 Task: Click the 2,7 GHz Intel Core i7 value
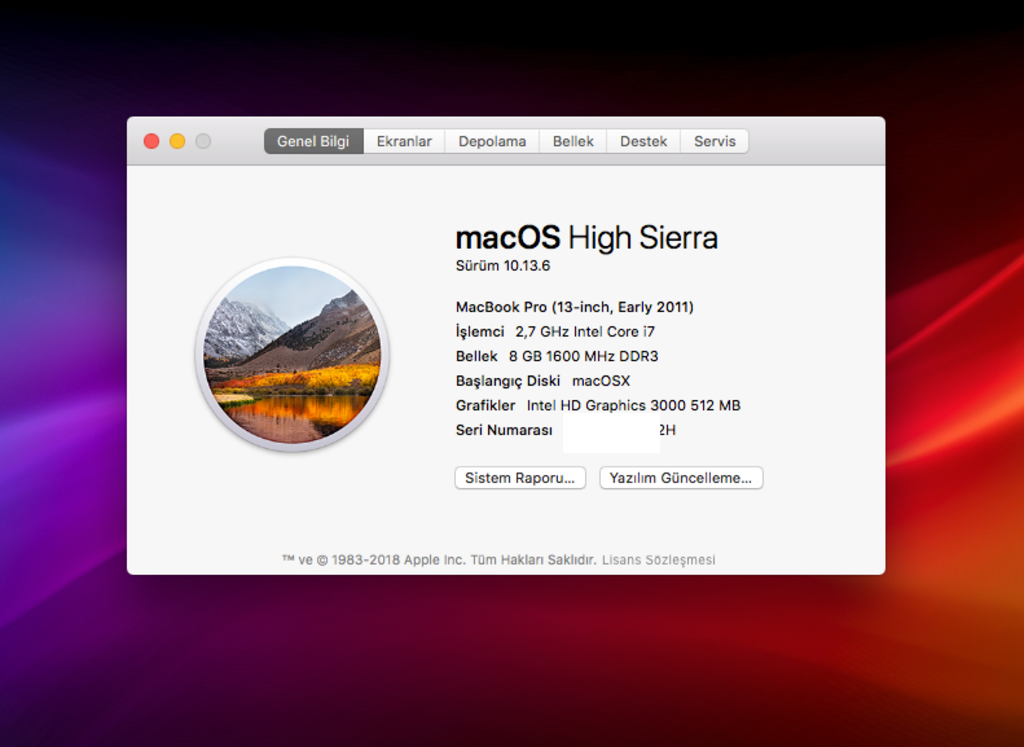click(x=585, y=332)
